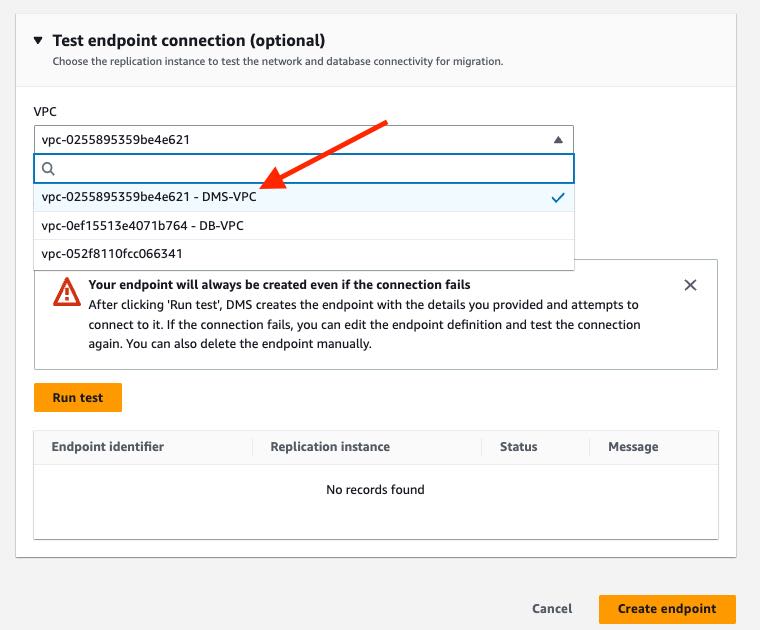Collapse the Test endpoint connection section
Screen dimensions: 760x630
pyautogui.click(x=38, y=40)
